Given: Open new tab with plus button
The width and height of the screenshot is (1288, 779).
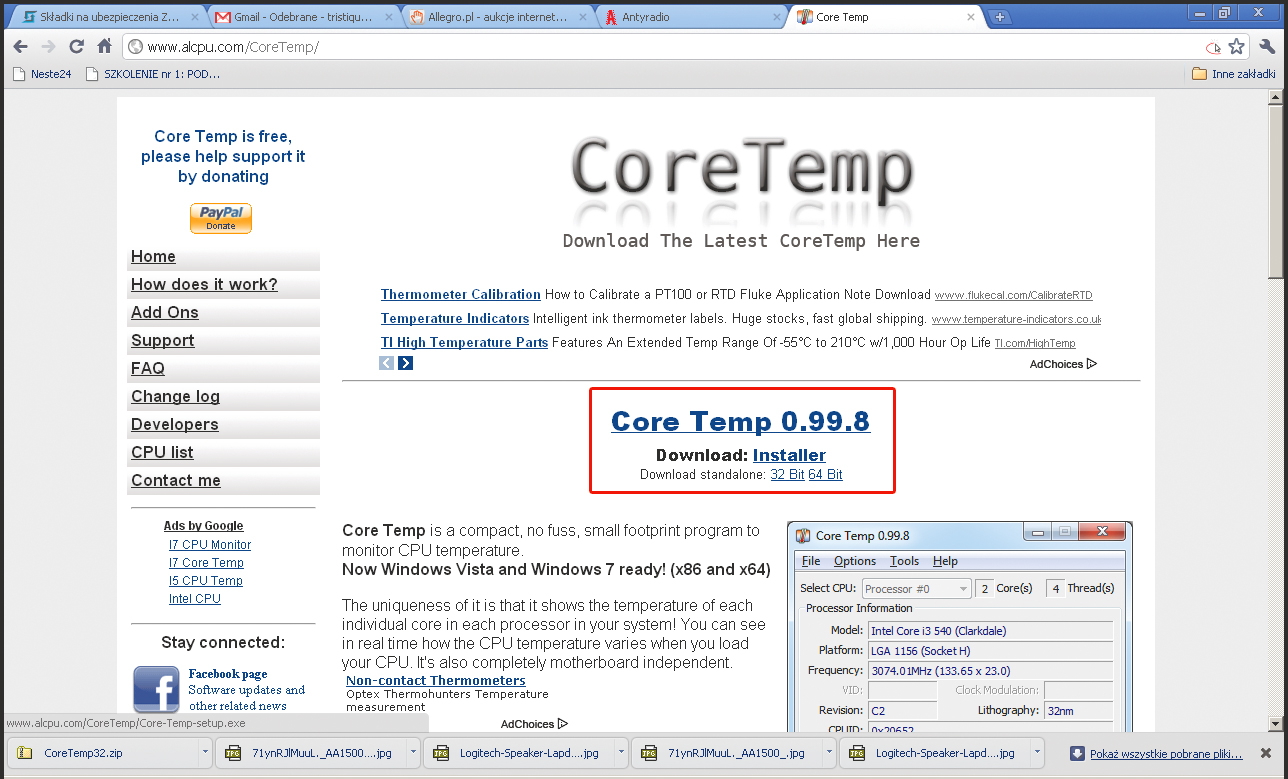Looking at the screenshot, I should [x=1000, y=17].
